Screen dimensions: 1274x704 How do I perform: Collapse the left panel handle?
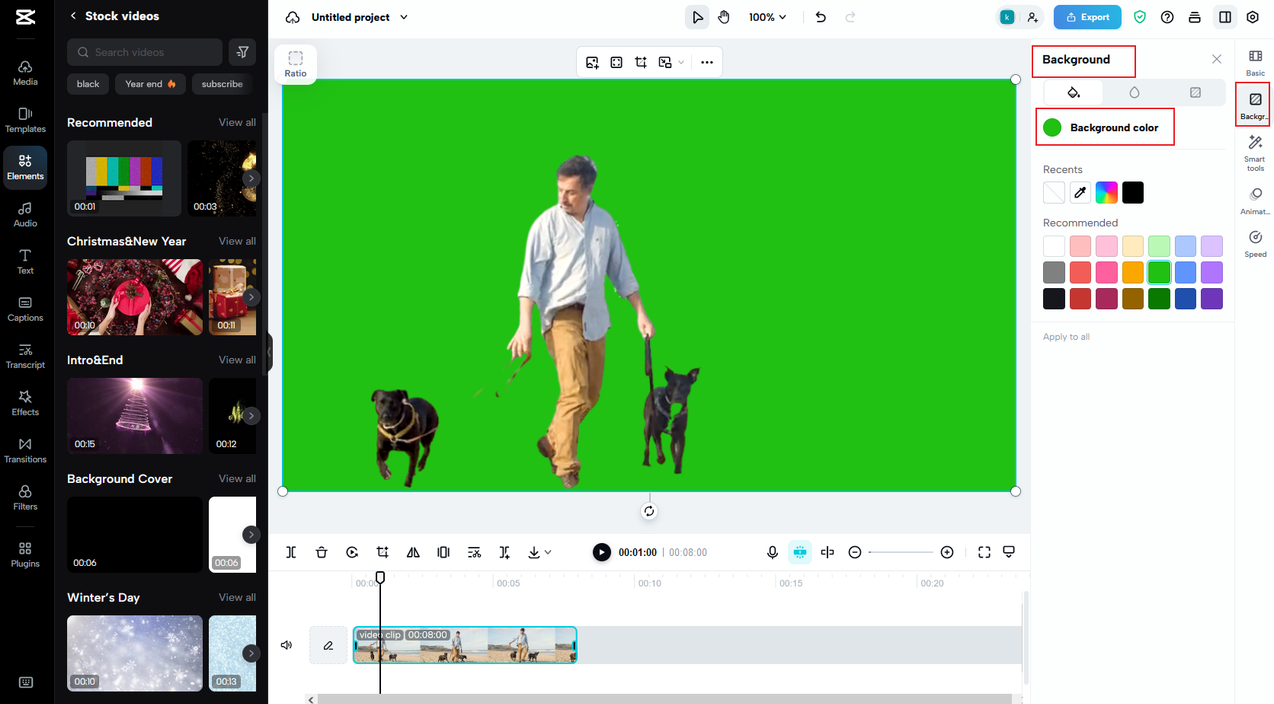(x=268, y=352)
